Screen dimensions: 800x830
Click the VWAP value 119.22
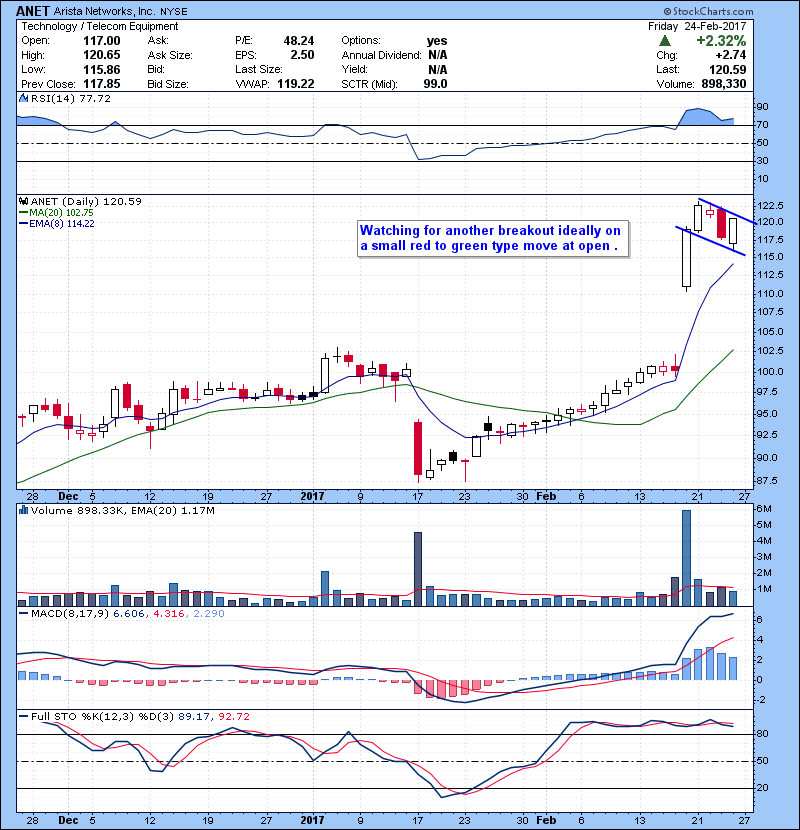point(296,84)
